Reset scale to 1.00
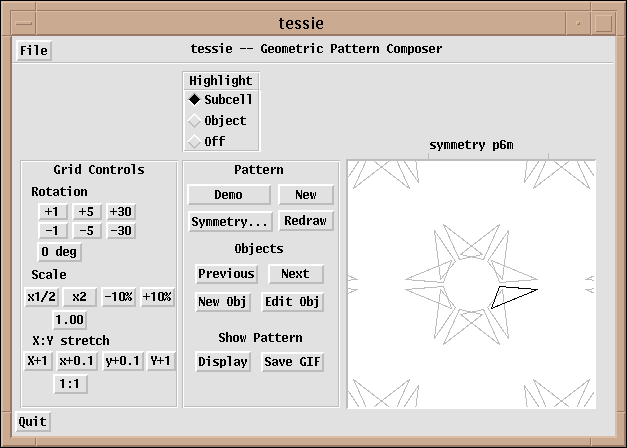The width and height of the screenshot is (627, 448). tap(69, 320)
